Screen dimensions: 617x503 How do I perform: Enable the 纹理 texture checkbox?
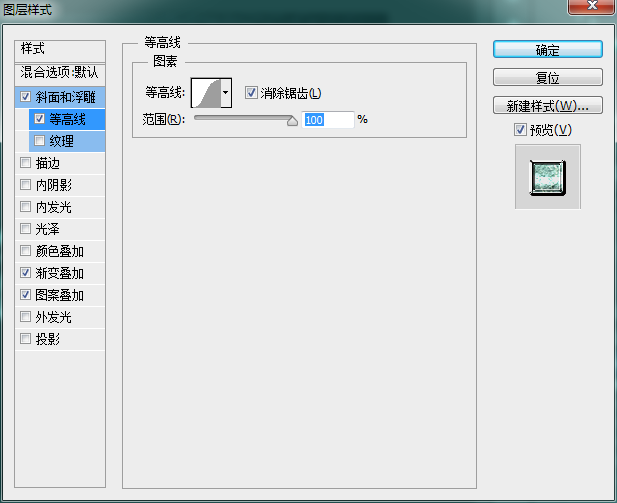coord(40,141)
